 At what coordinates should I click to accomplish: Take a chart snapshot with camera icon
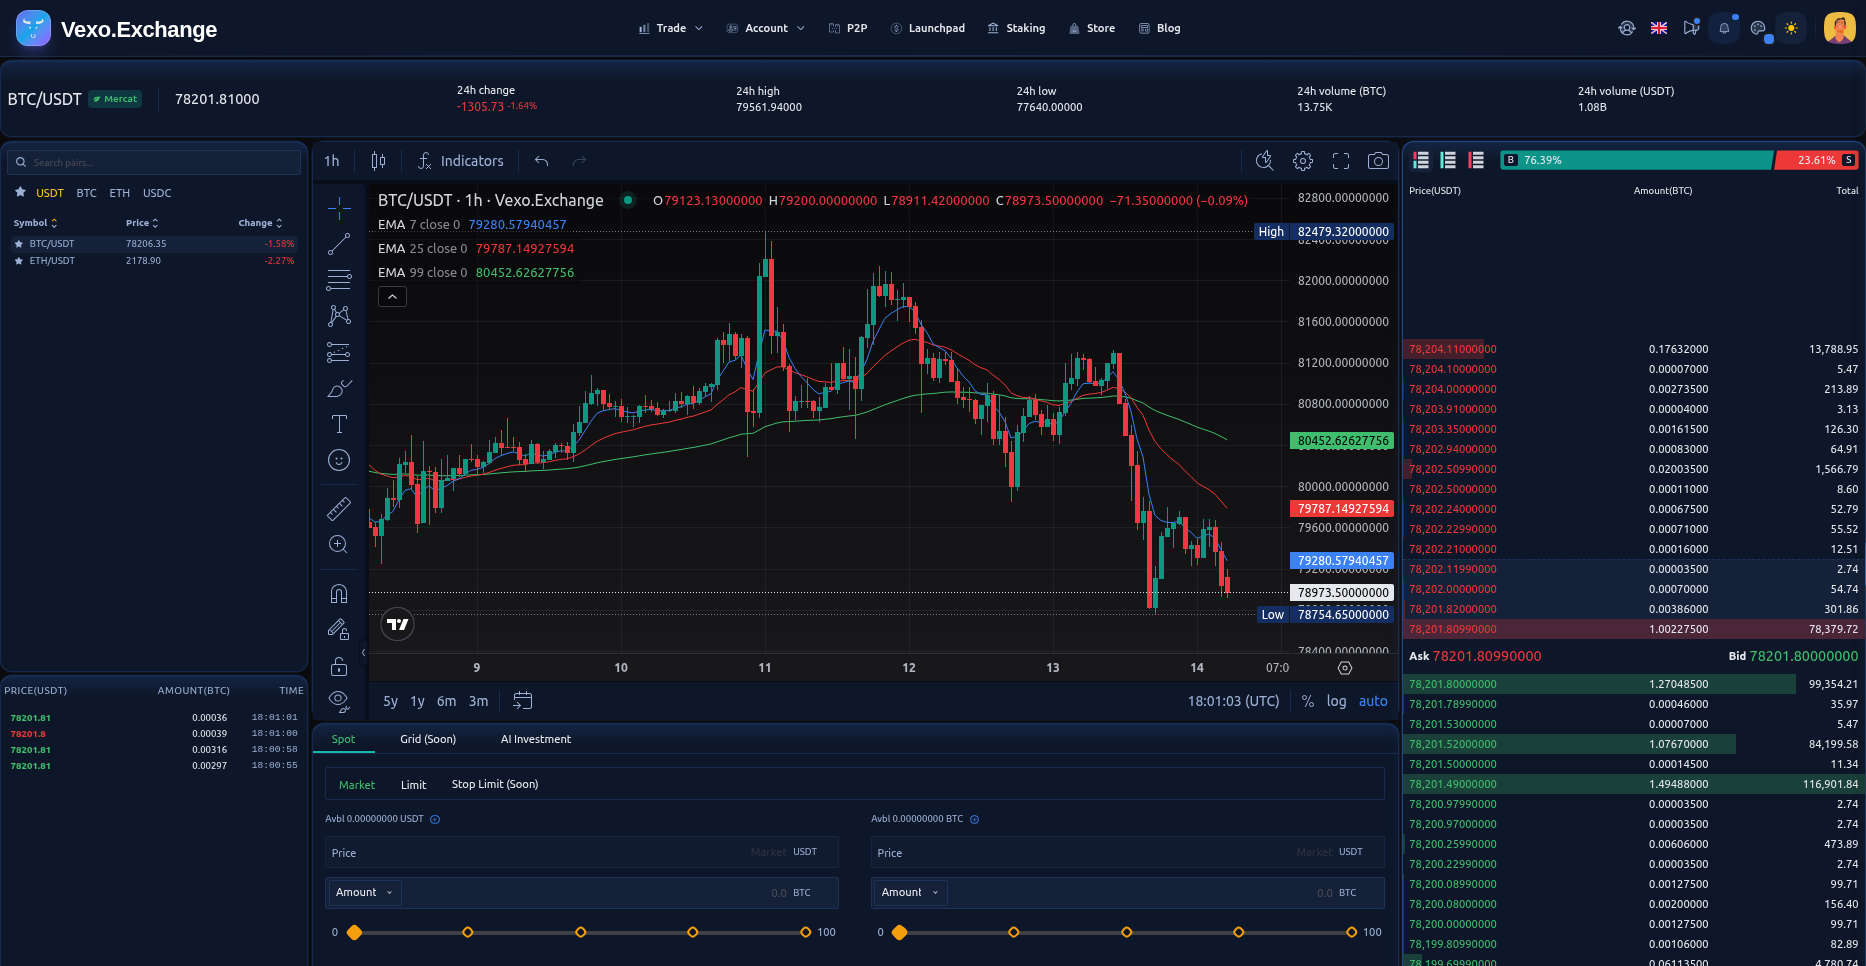pos(1378,161)
